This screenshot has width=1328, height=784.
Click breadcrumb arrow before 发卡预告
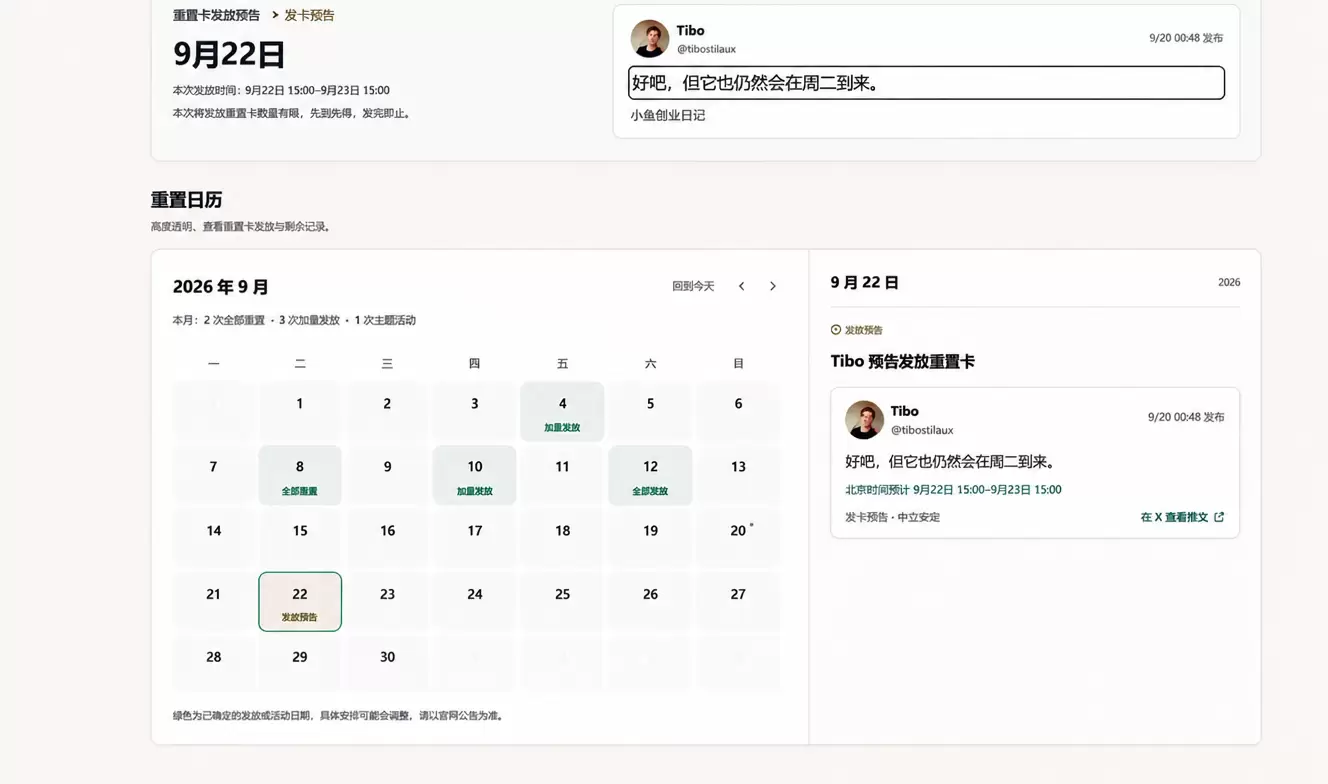[275, 15]
